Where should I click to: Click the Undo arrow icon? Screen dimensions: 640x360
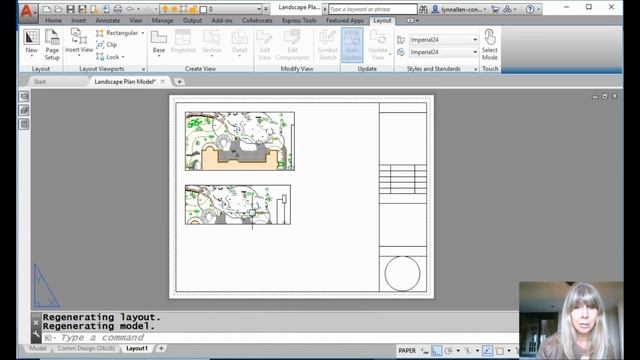pos(130,9)
